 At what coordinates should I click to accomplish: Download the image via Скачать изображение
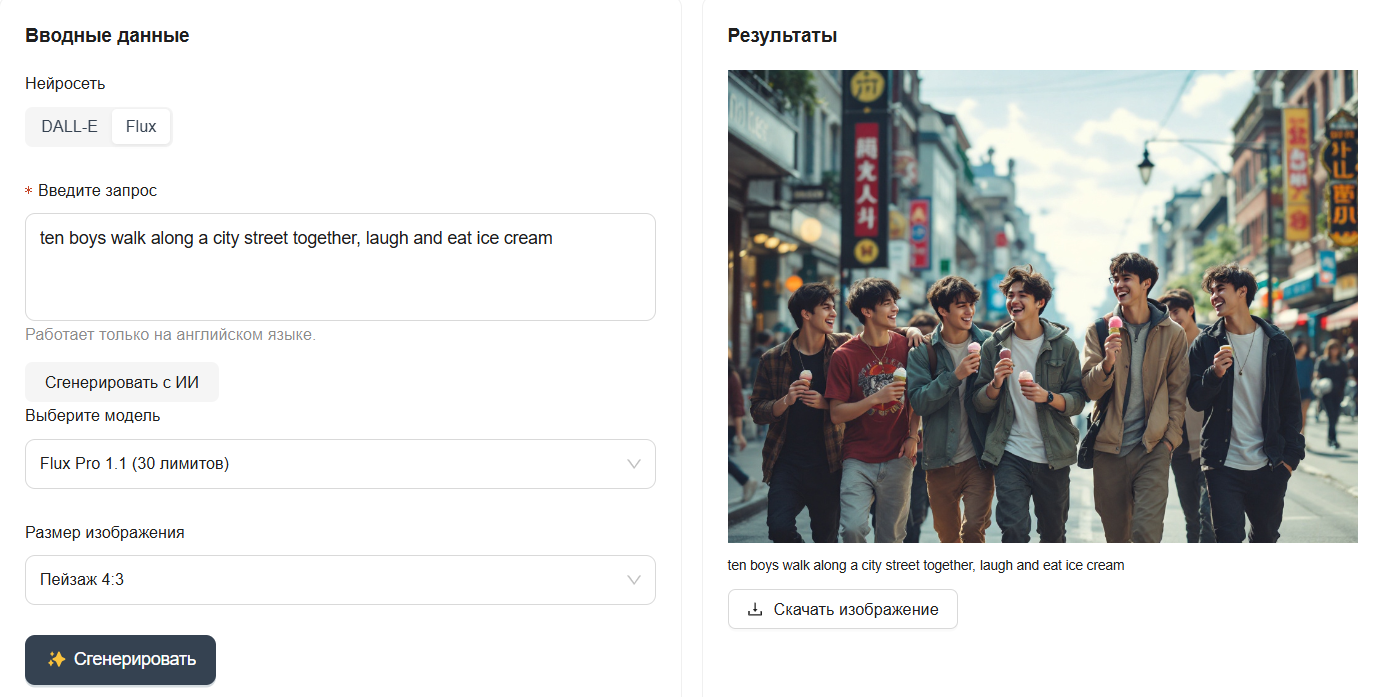tap(843, 609)
